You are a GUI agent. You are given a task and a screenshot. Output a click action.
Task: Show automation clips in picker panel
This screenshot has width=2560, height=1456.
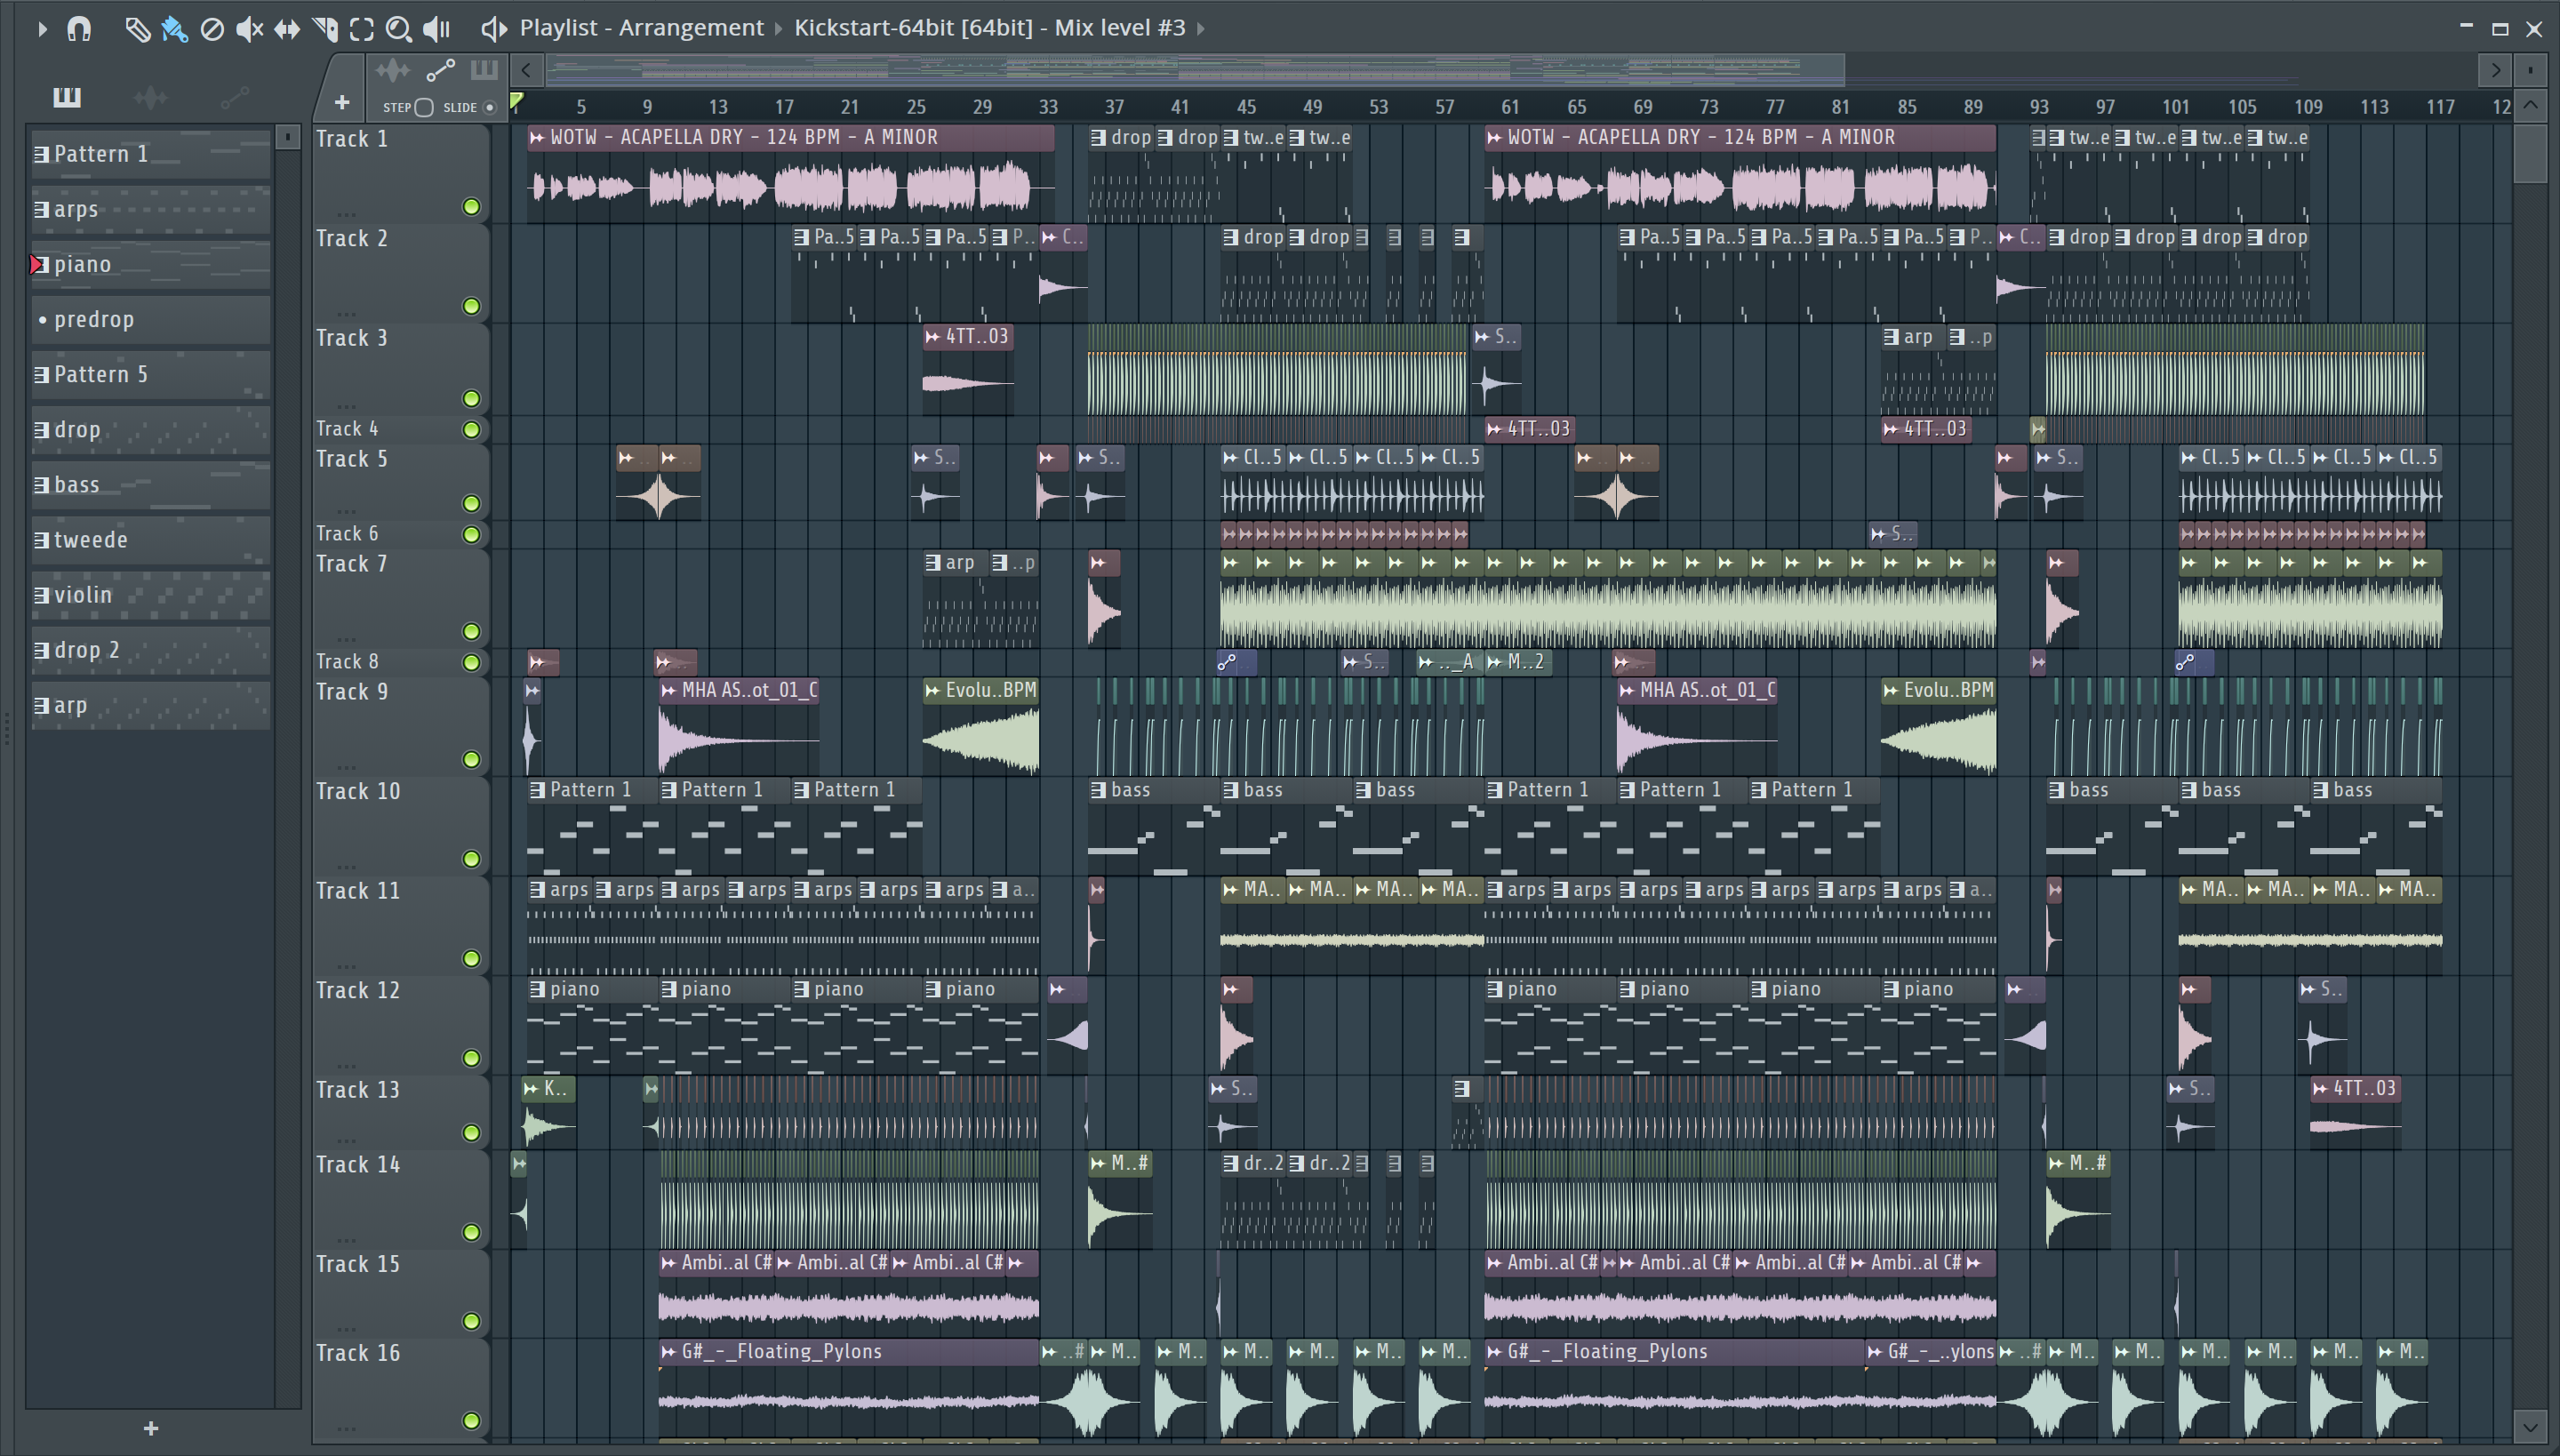pyautogui.click(x=234, y=96)
